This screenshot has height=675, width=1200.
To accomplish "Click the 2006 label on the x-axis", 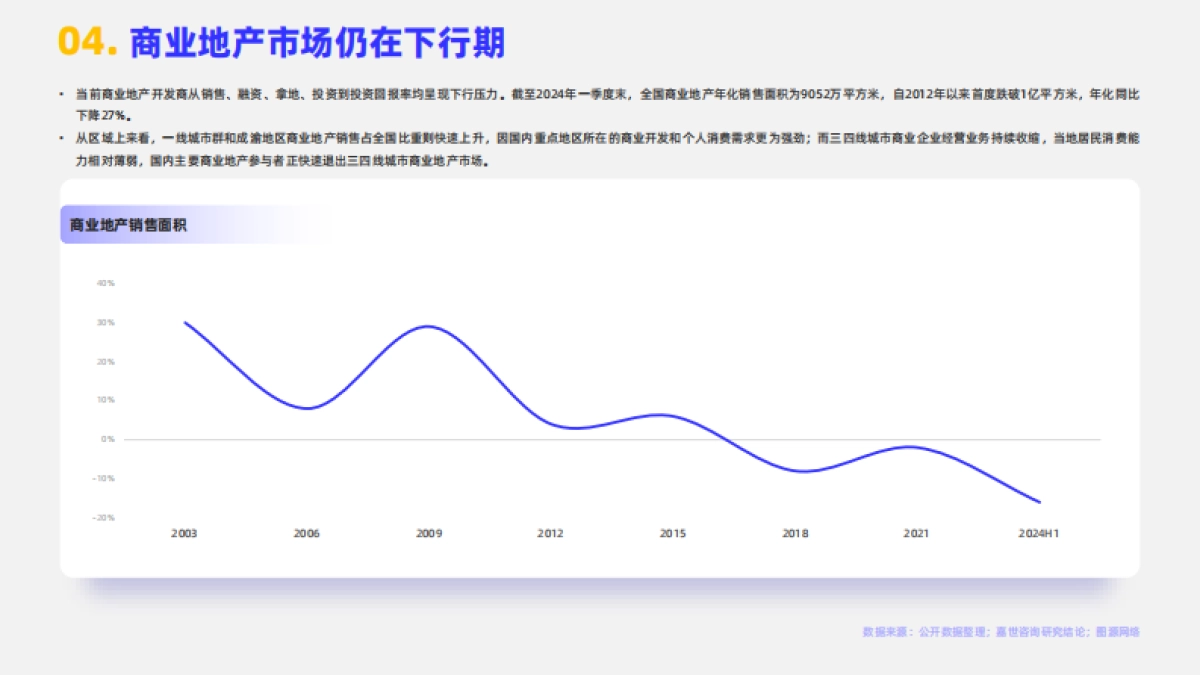I will click(307, 534).
